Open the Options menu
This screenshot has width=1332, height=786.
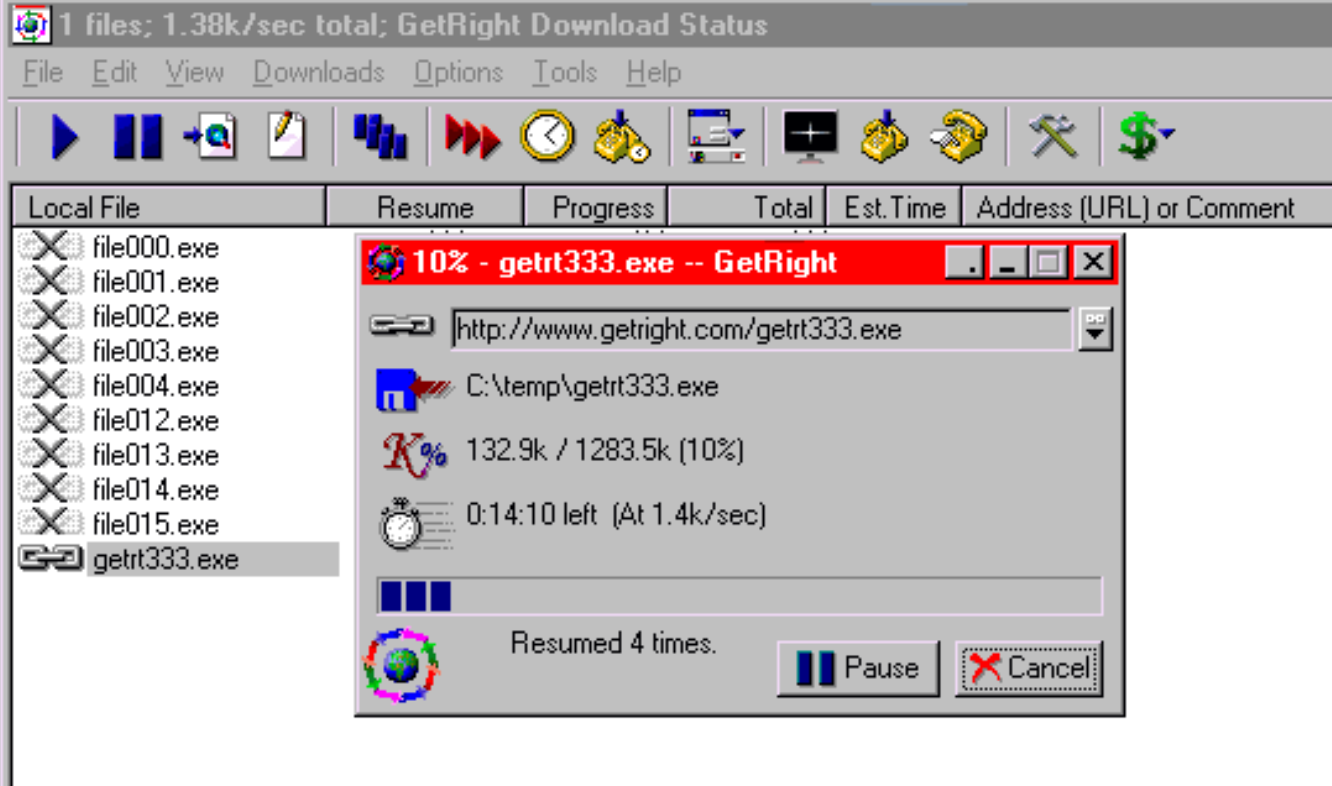pos(458,73)
